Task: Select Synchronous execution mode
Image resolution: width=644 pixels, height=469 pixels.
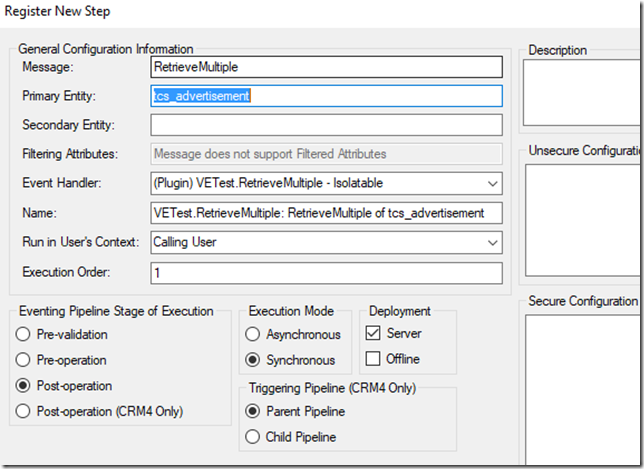Action: (x=253, y=360)
